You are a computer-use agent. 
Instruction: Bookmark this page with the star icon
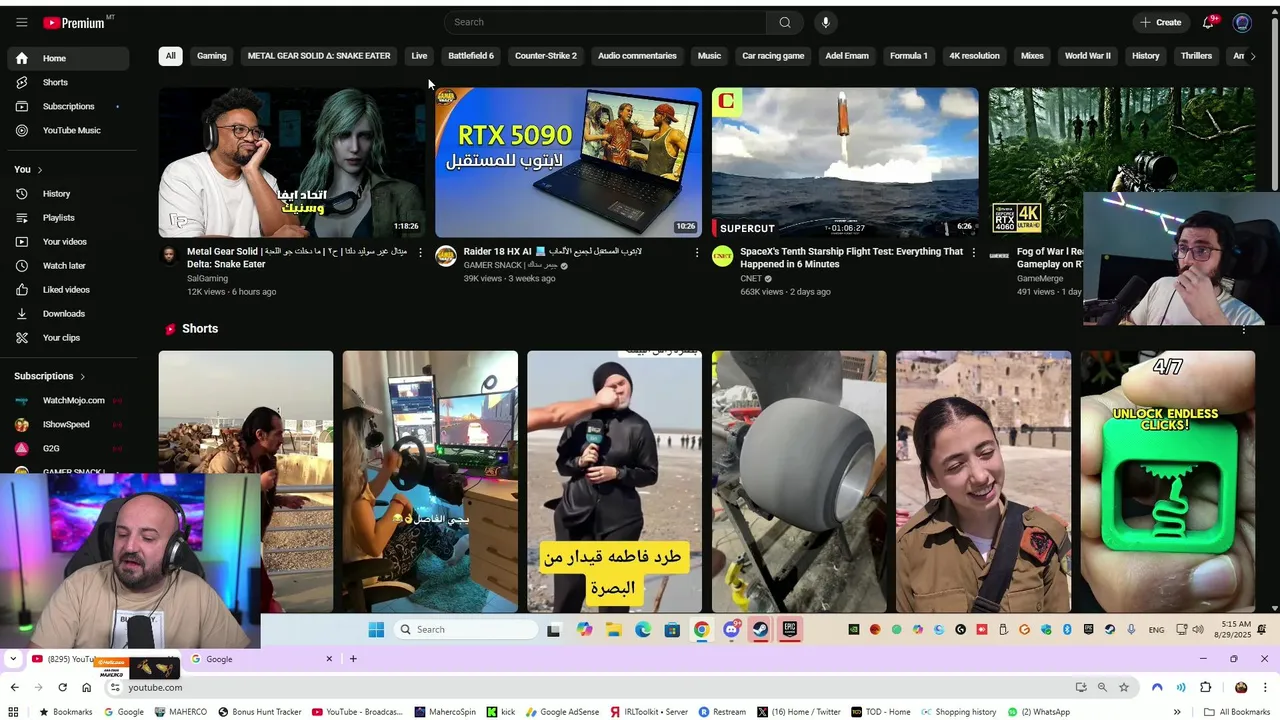[1124, 687]
